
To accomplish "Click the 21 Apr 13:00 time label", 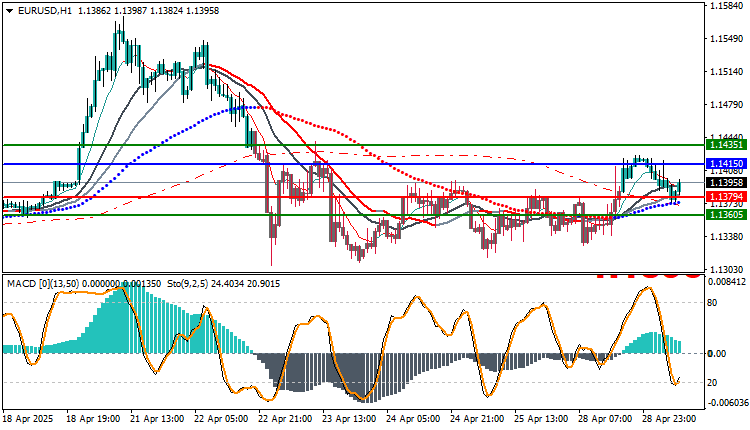I will click(157, 419).
